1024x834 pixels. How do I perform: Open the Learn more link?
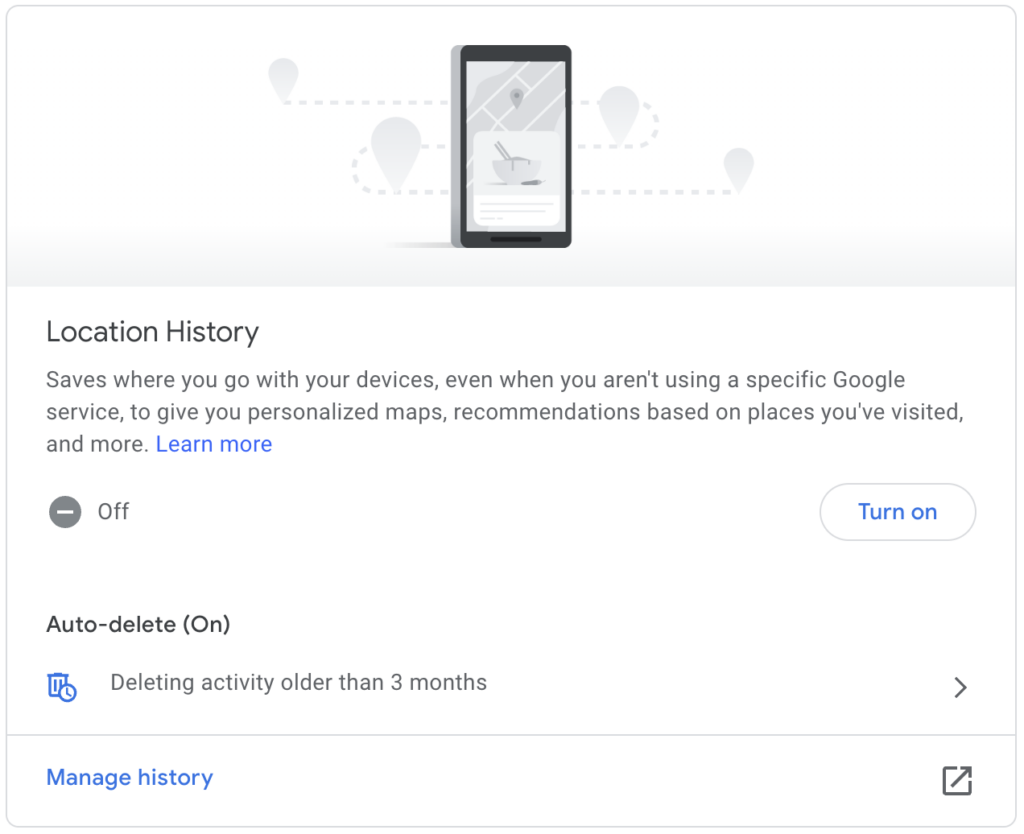pyautogui.click(x=213, y=444)
